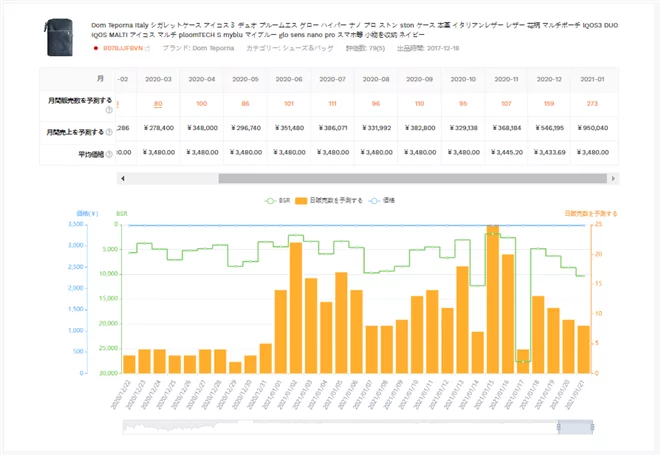Click the tallest orange bar in chart
Viewport: 660px width, 455px height.
[x=493, y=300]
